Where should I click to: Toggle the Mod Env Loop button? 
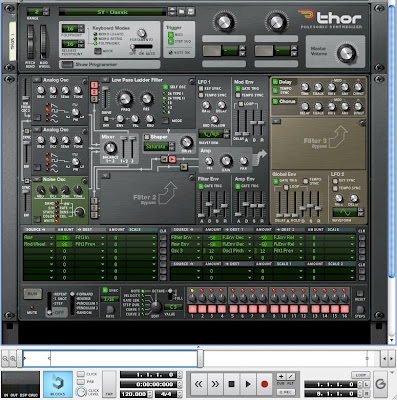tap(241, 104)
